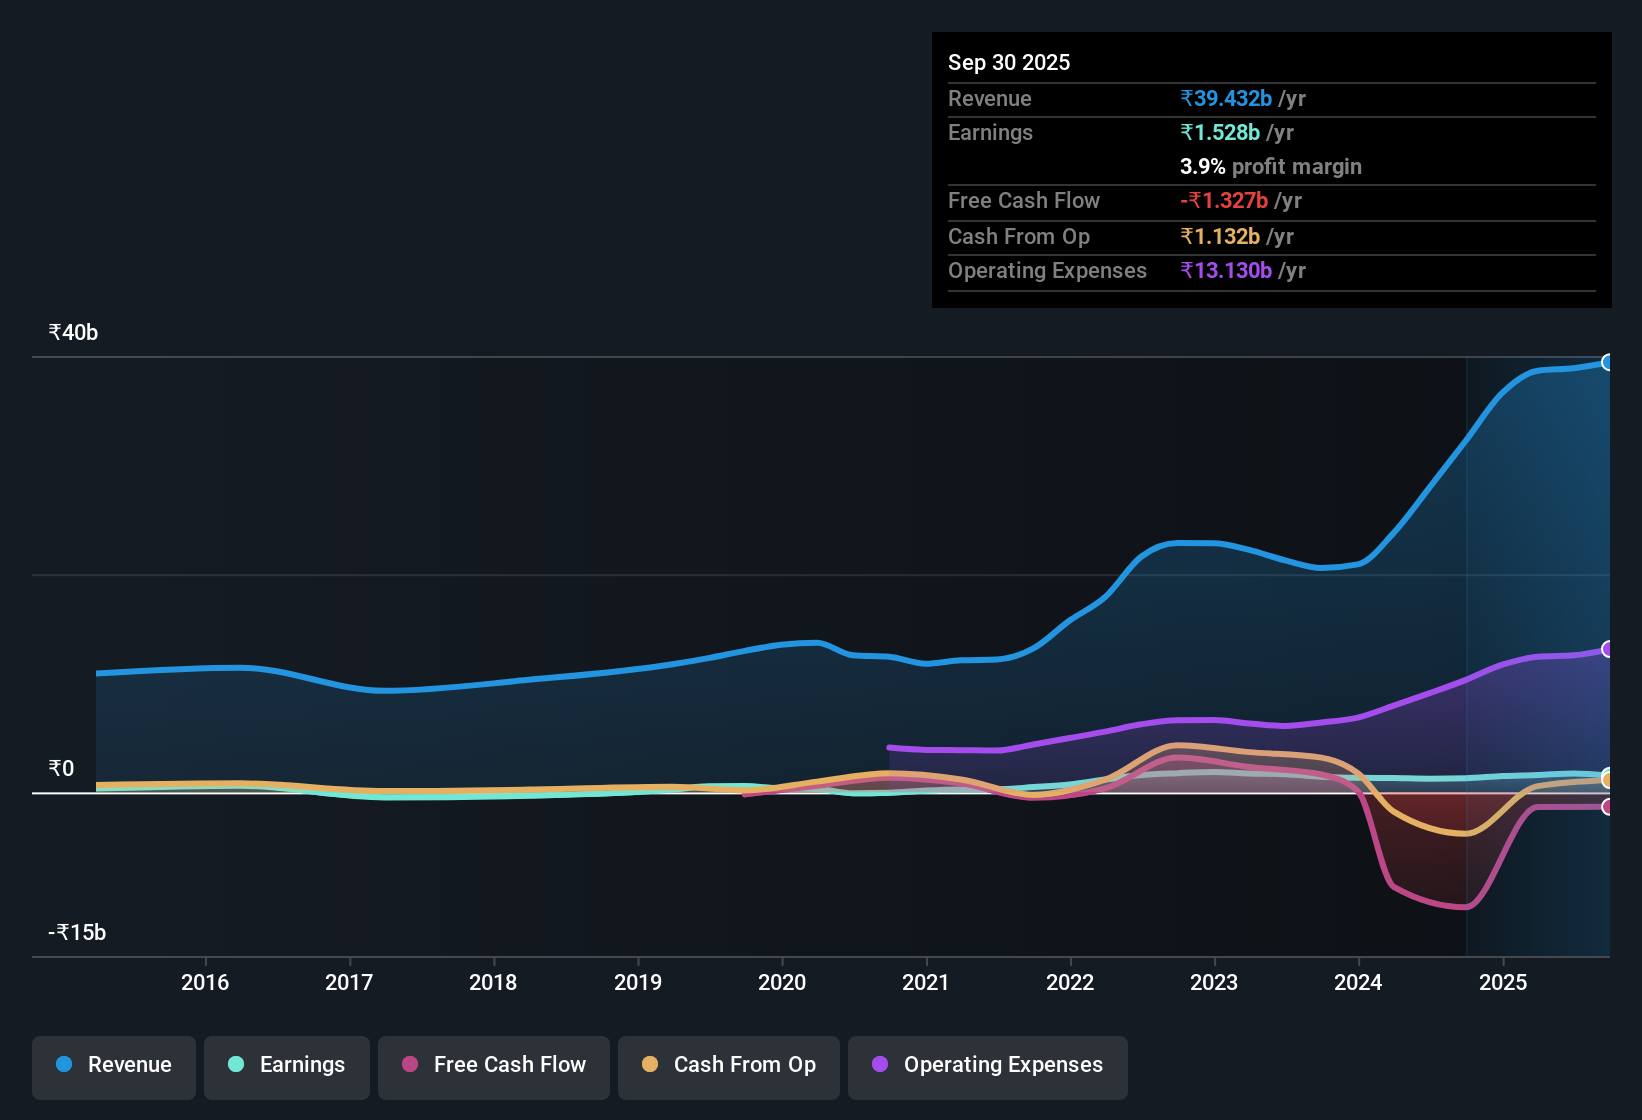
Task: Expand the Sep 30 2025 data panel
Action: point(1009,62)
